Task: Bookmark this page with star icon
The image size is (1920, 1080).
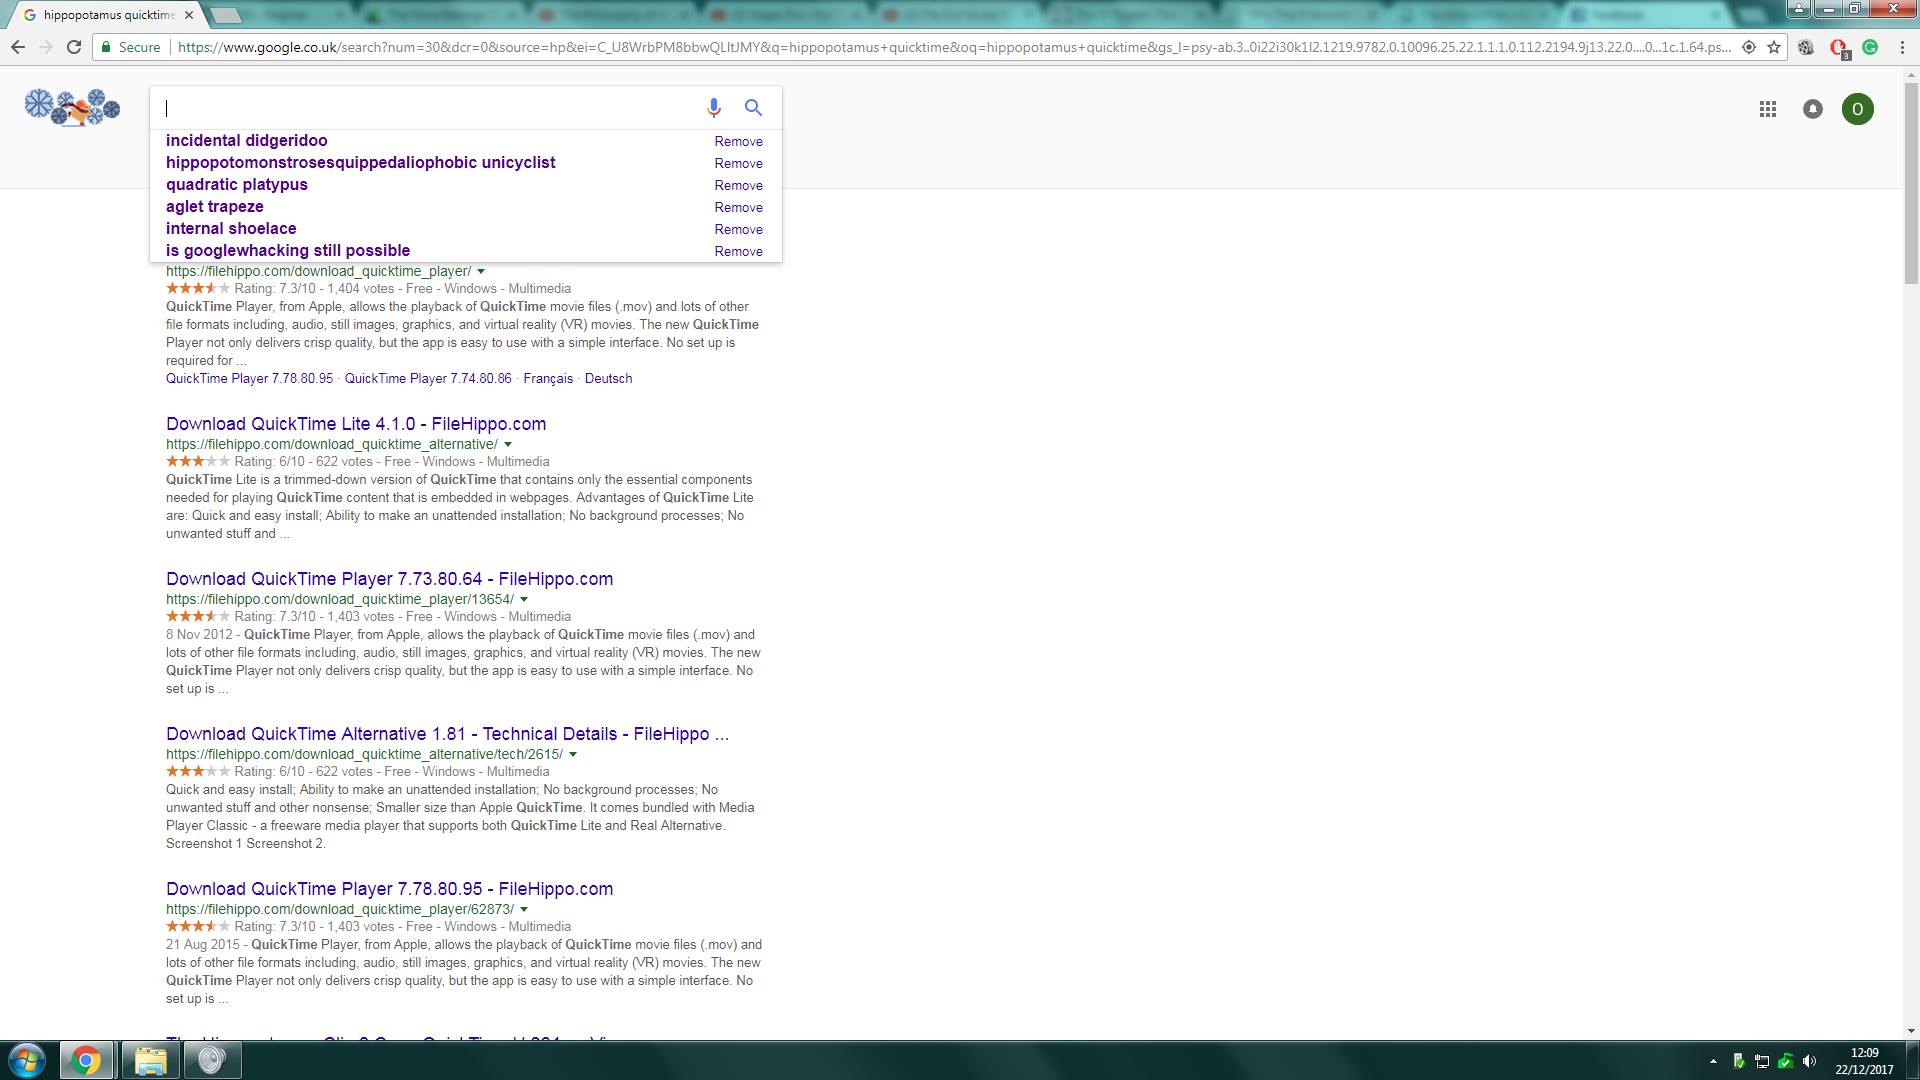Action: click(1773, 47)
